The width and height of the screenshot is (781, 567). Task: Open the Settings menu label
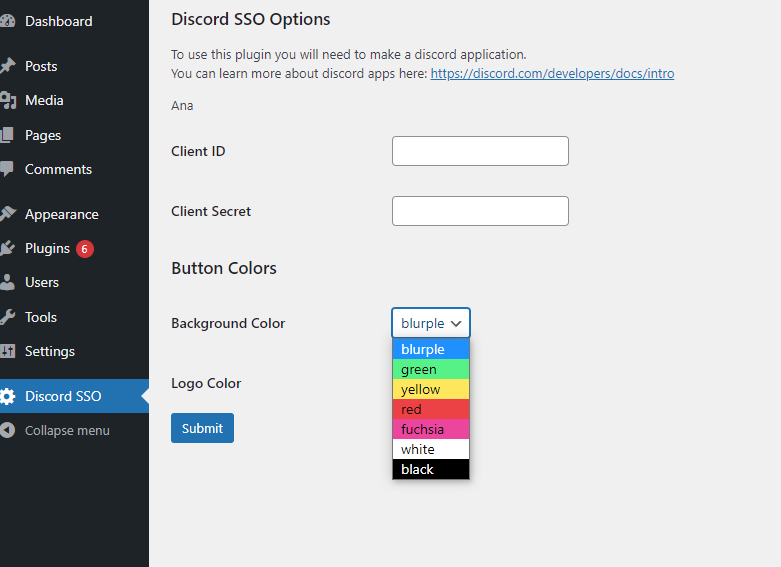point(50,352)
